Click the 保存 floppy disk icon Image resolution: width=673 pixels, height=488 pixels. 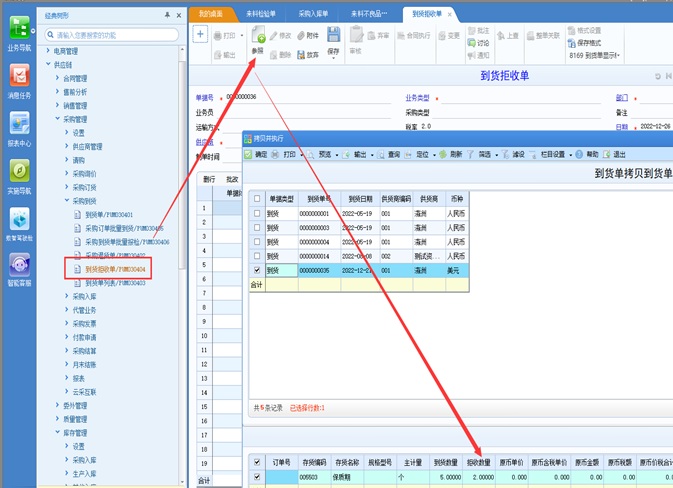(333, 34)
